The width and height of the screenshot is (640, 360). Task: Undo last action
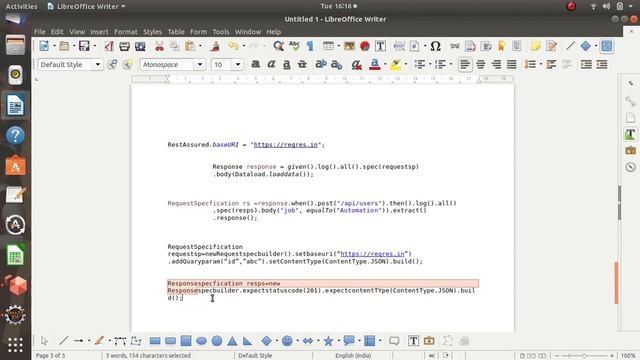(233, 46)
